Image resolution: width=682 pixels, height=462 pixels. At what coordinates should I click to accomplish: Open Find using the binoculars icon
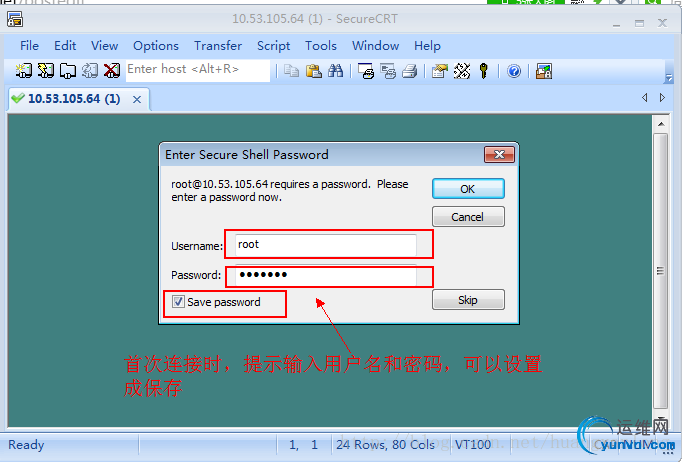335,71
